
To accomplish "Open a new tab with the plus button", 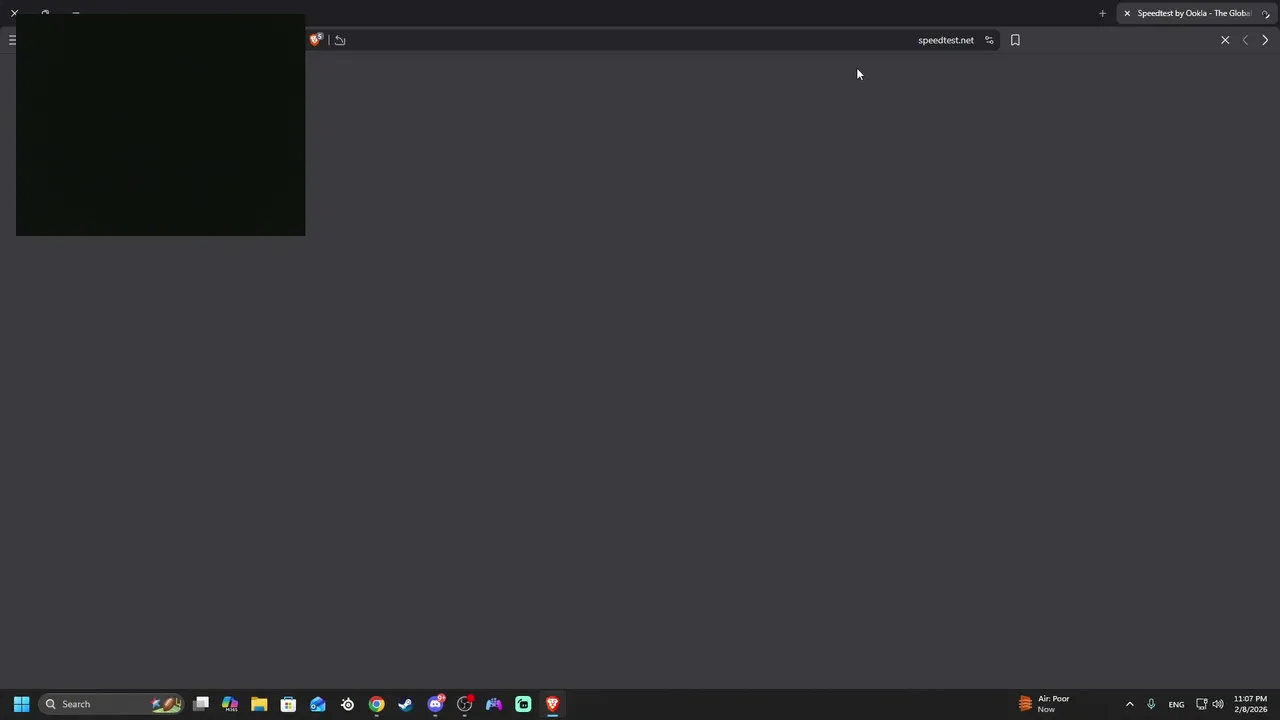I will coord(1102,13).
